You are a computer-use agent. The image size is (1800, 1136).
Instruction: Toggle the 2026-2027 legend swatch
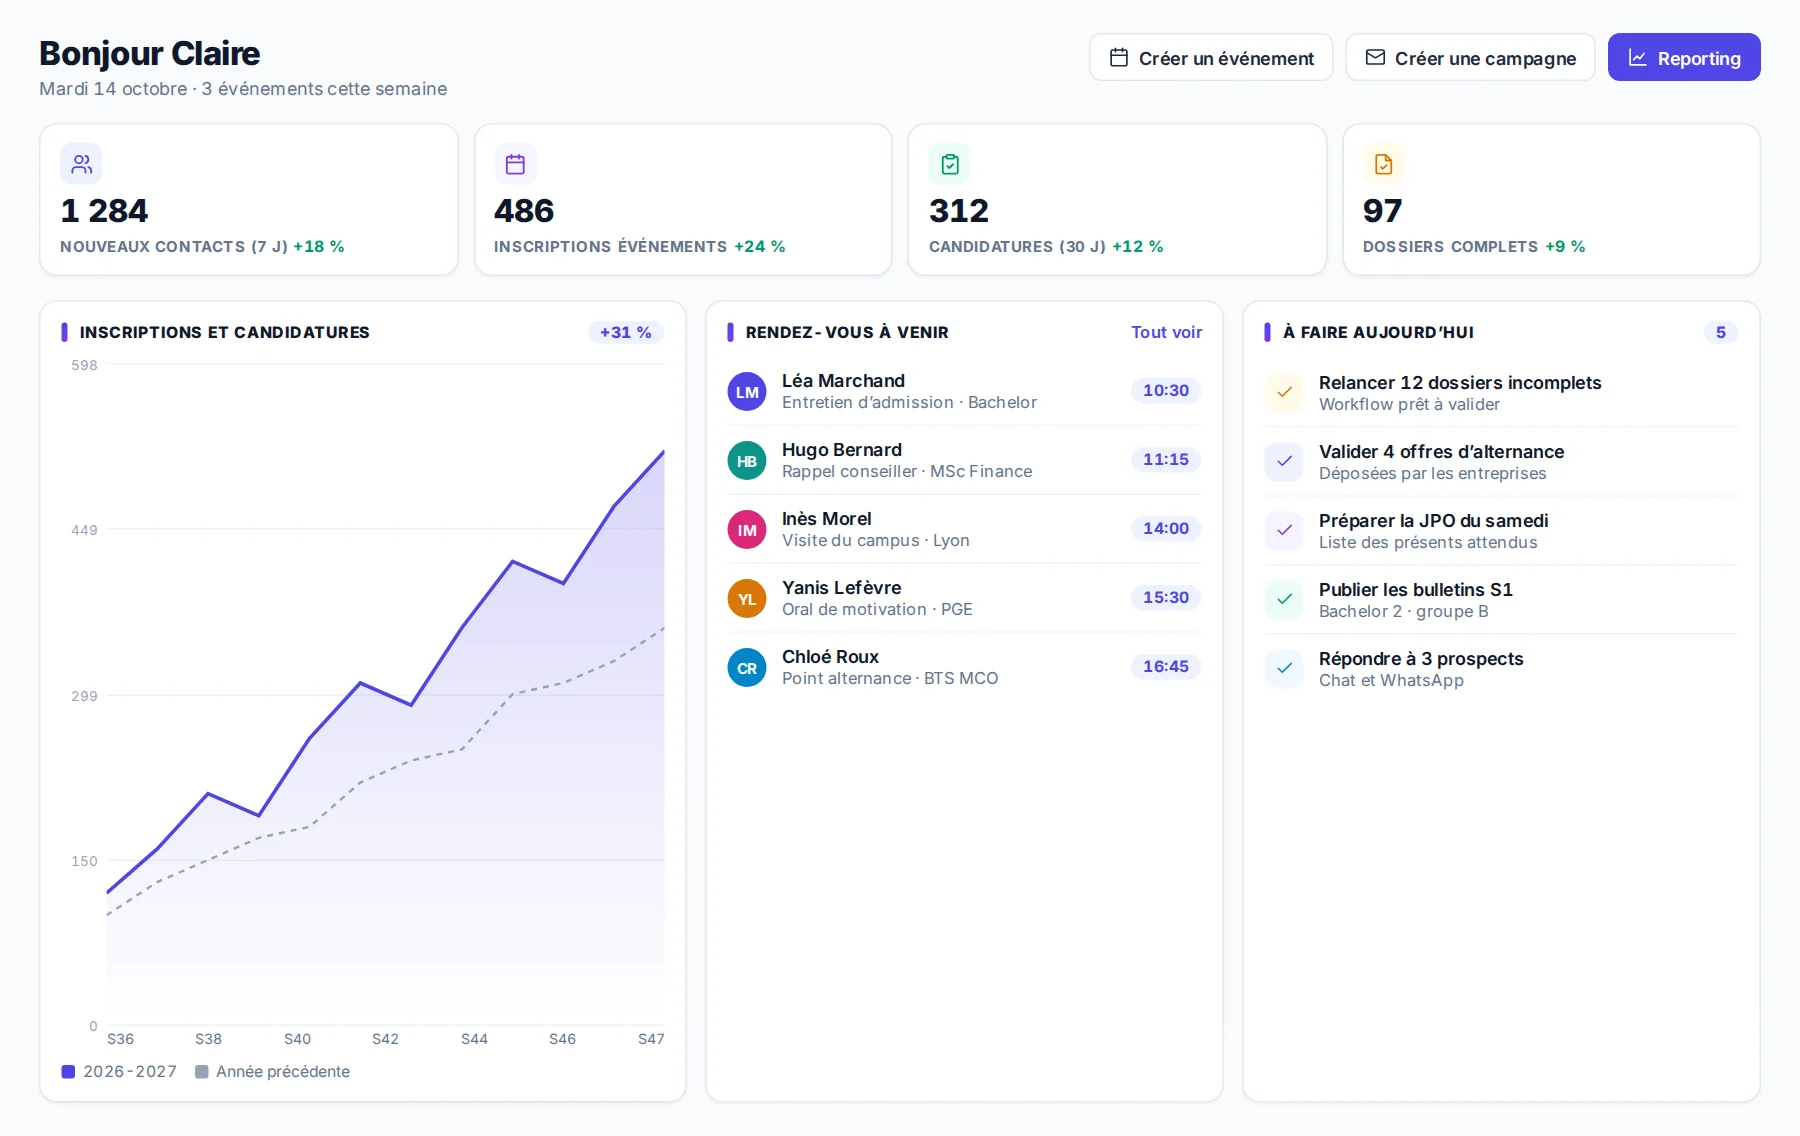68,1071
